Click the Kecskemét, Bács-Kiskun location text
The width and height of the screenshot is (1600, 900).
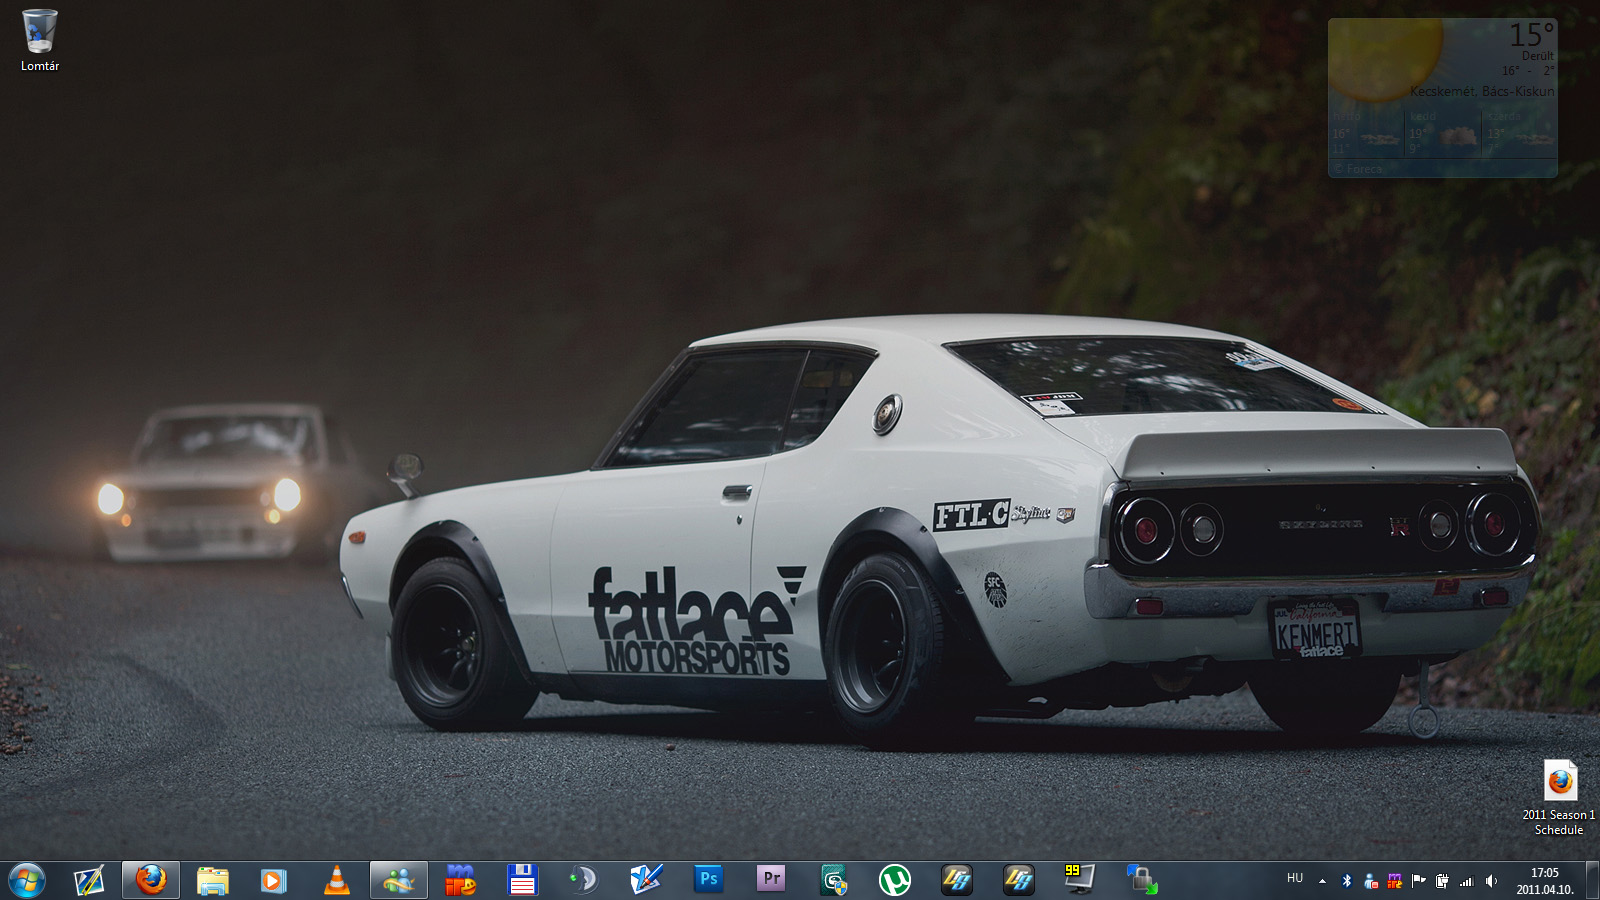(1482, 91)
